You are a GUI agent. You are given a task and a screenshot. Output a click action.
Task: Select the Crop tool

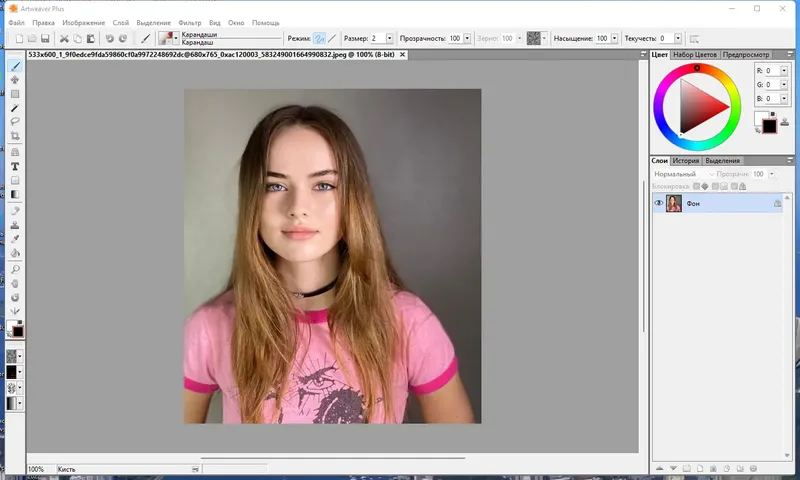[15, 136]
